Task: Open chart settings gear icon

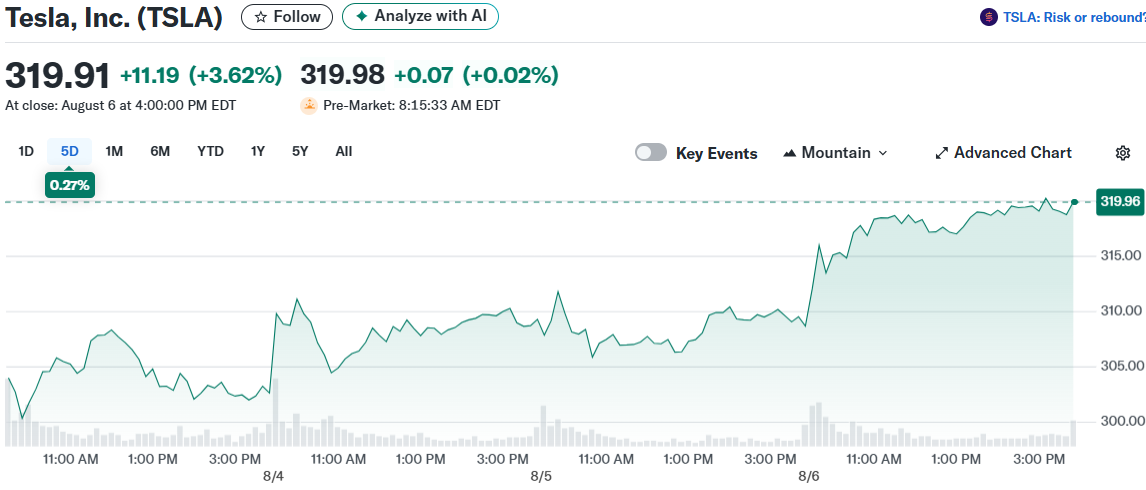Action: (1123, 153)
